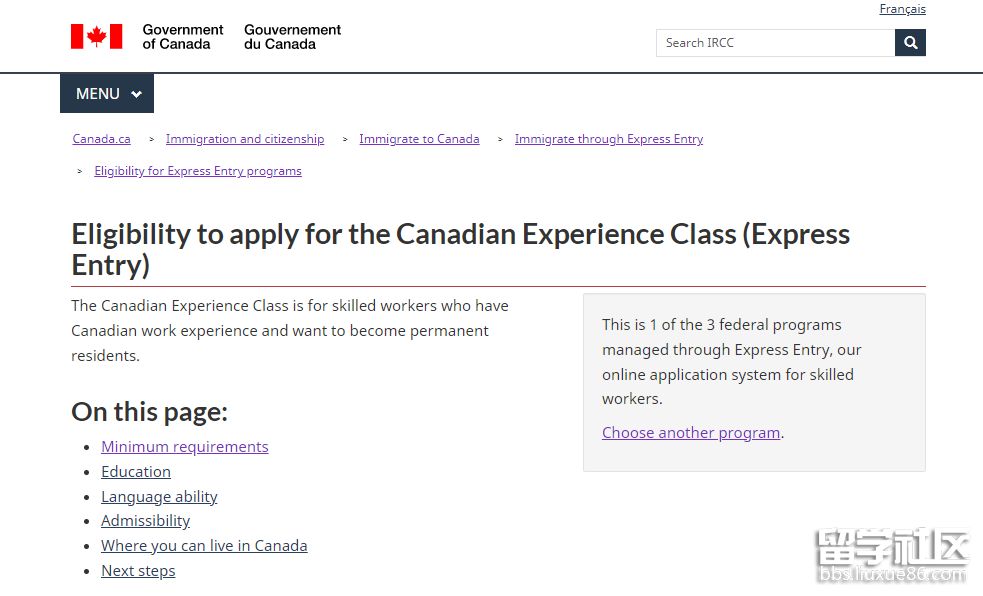Click the magnifying glass search icon

click(910, 43)
